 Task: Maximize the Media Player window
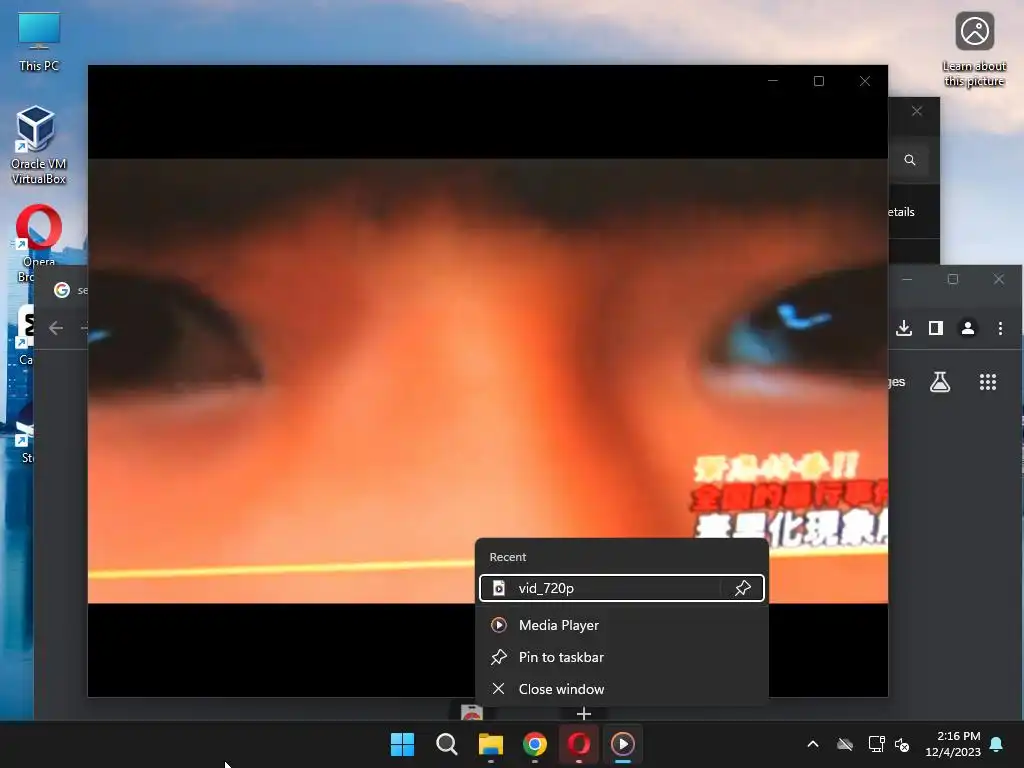[x=819, y=81]
